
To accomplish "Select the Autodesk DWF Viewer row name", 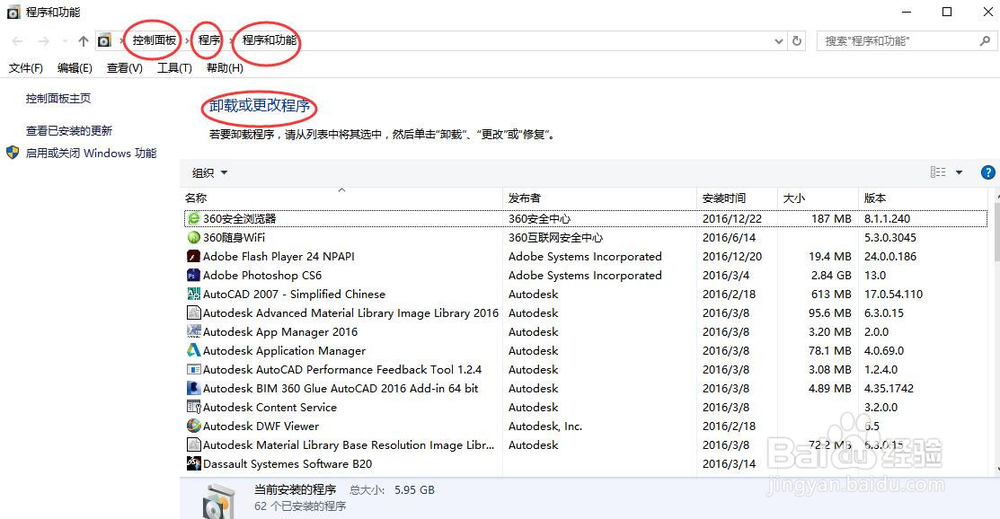I will point(261,426).
